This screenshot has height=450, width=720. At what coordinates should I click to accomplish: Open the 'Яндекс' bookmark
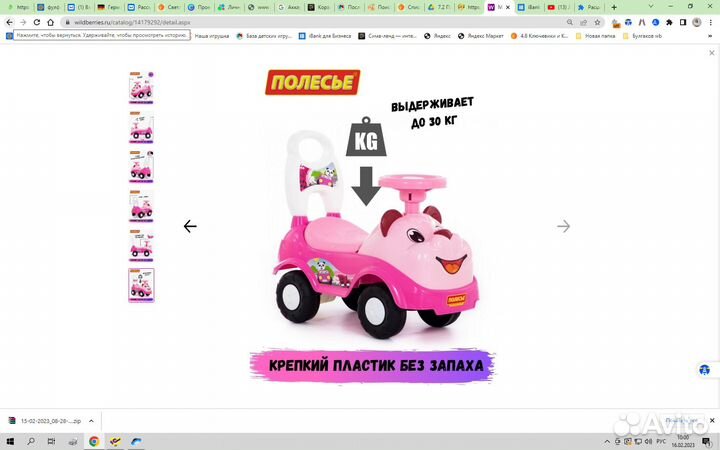(x=437, y=36)
